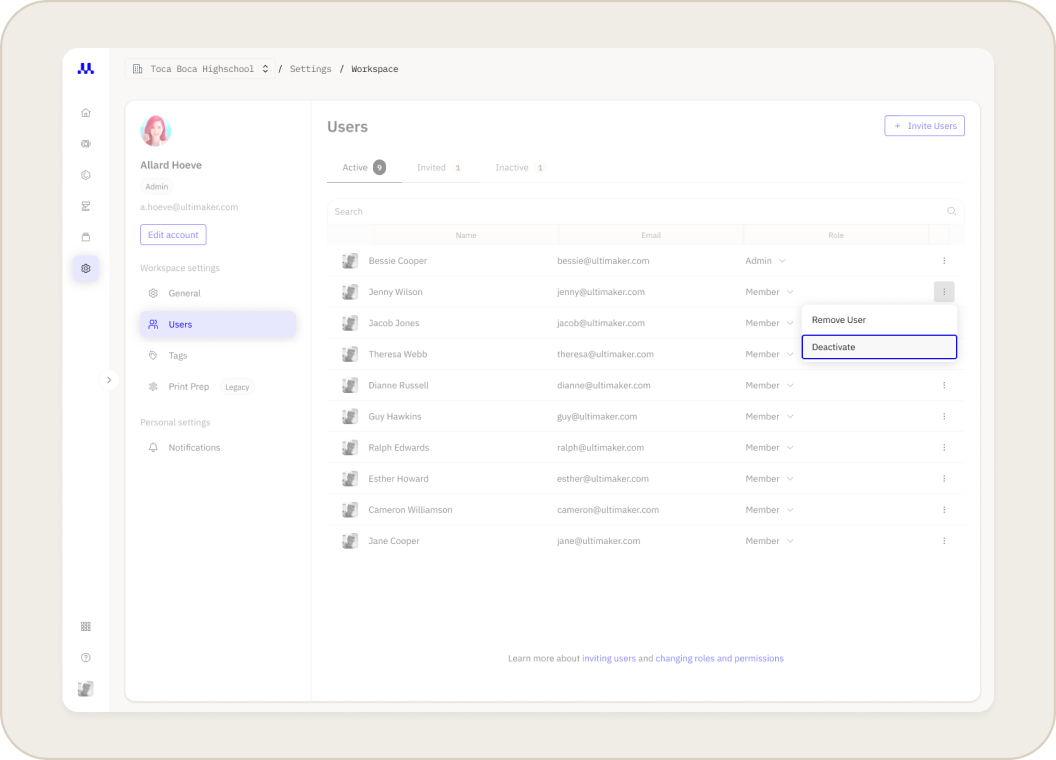The height and width of the screenshot is (760, 1056).
Task: Click the Edit account button
Action: 173,234
